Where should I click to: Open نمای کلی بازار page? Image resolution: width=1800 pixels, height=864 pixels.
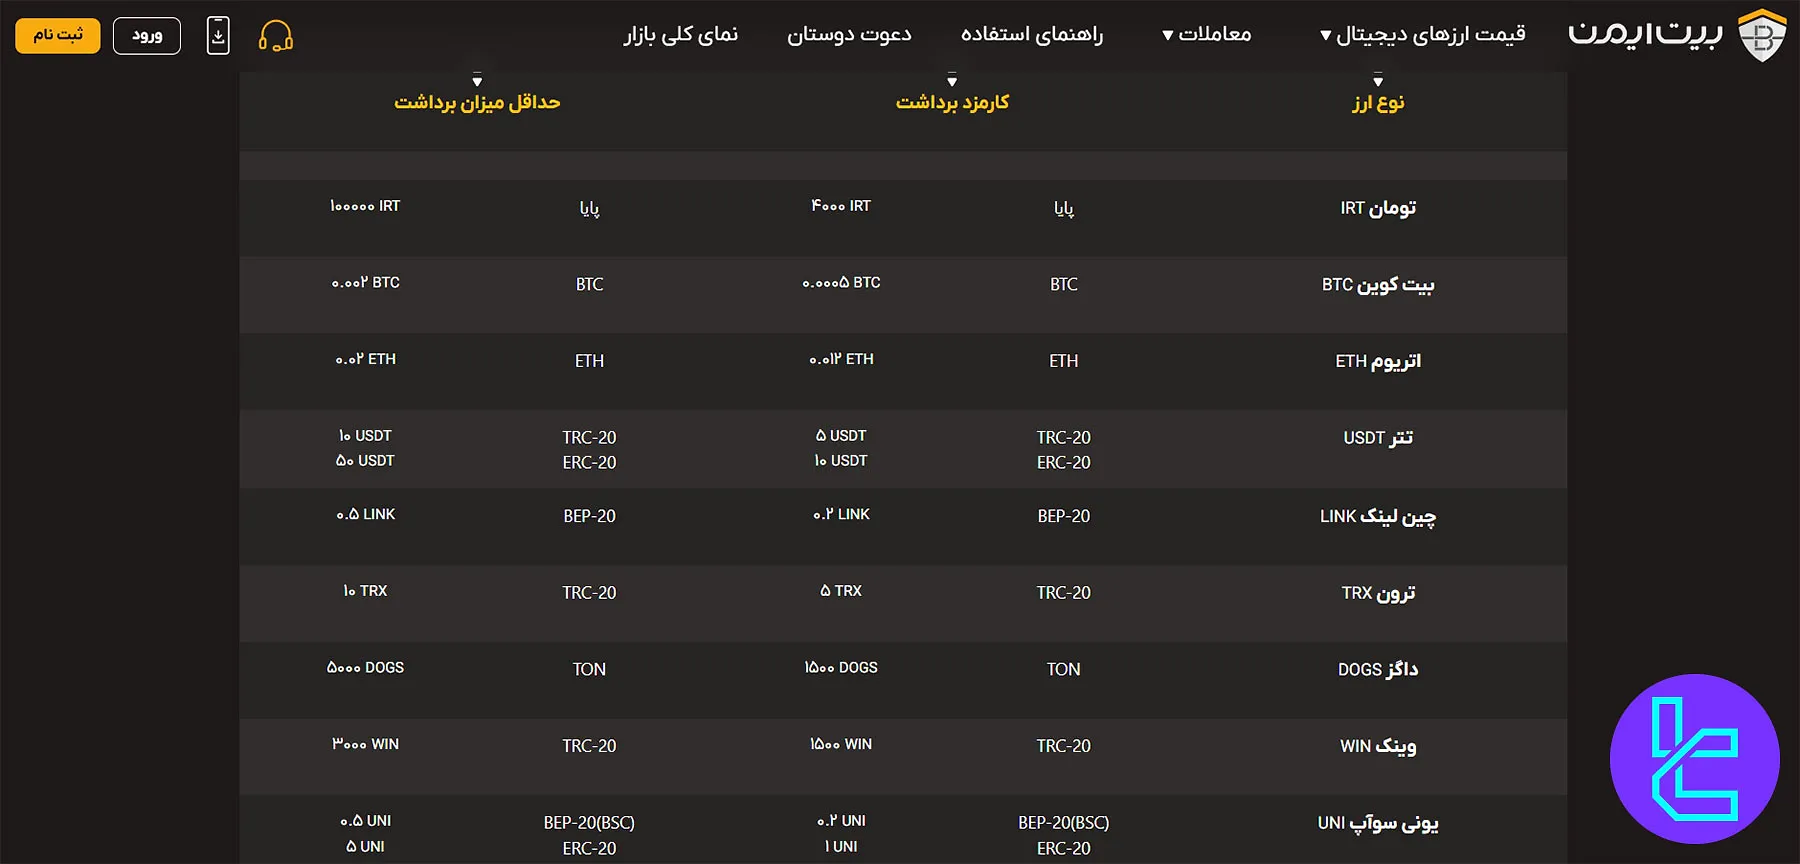[681, 34]
